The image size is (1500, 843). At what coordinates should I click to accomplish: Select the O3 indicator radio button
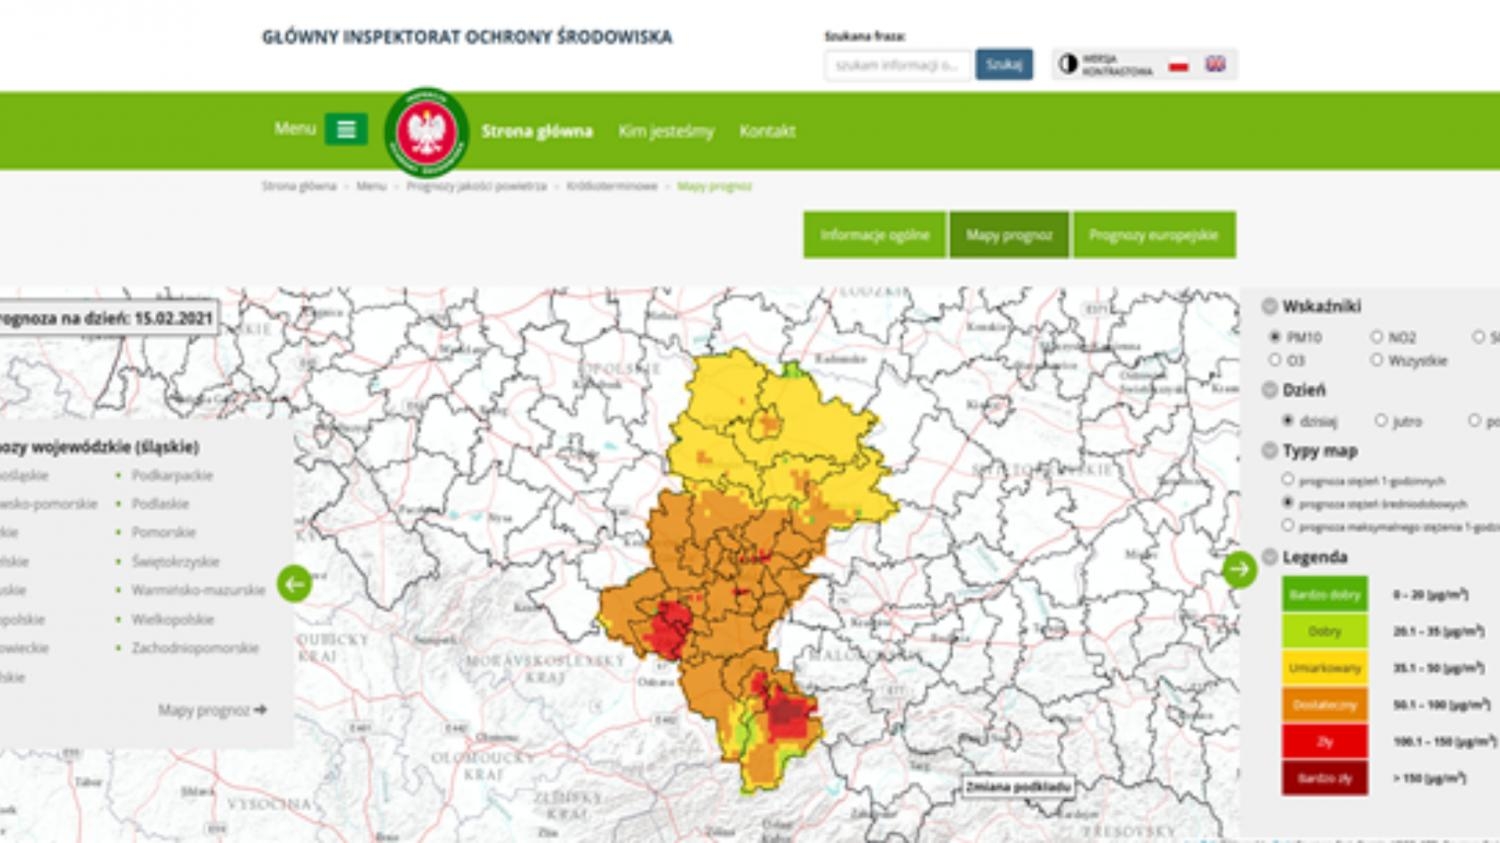point(1275,360)
